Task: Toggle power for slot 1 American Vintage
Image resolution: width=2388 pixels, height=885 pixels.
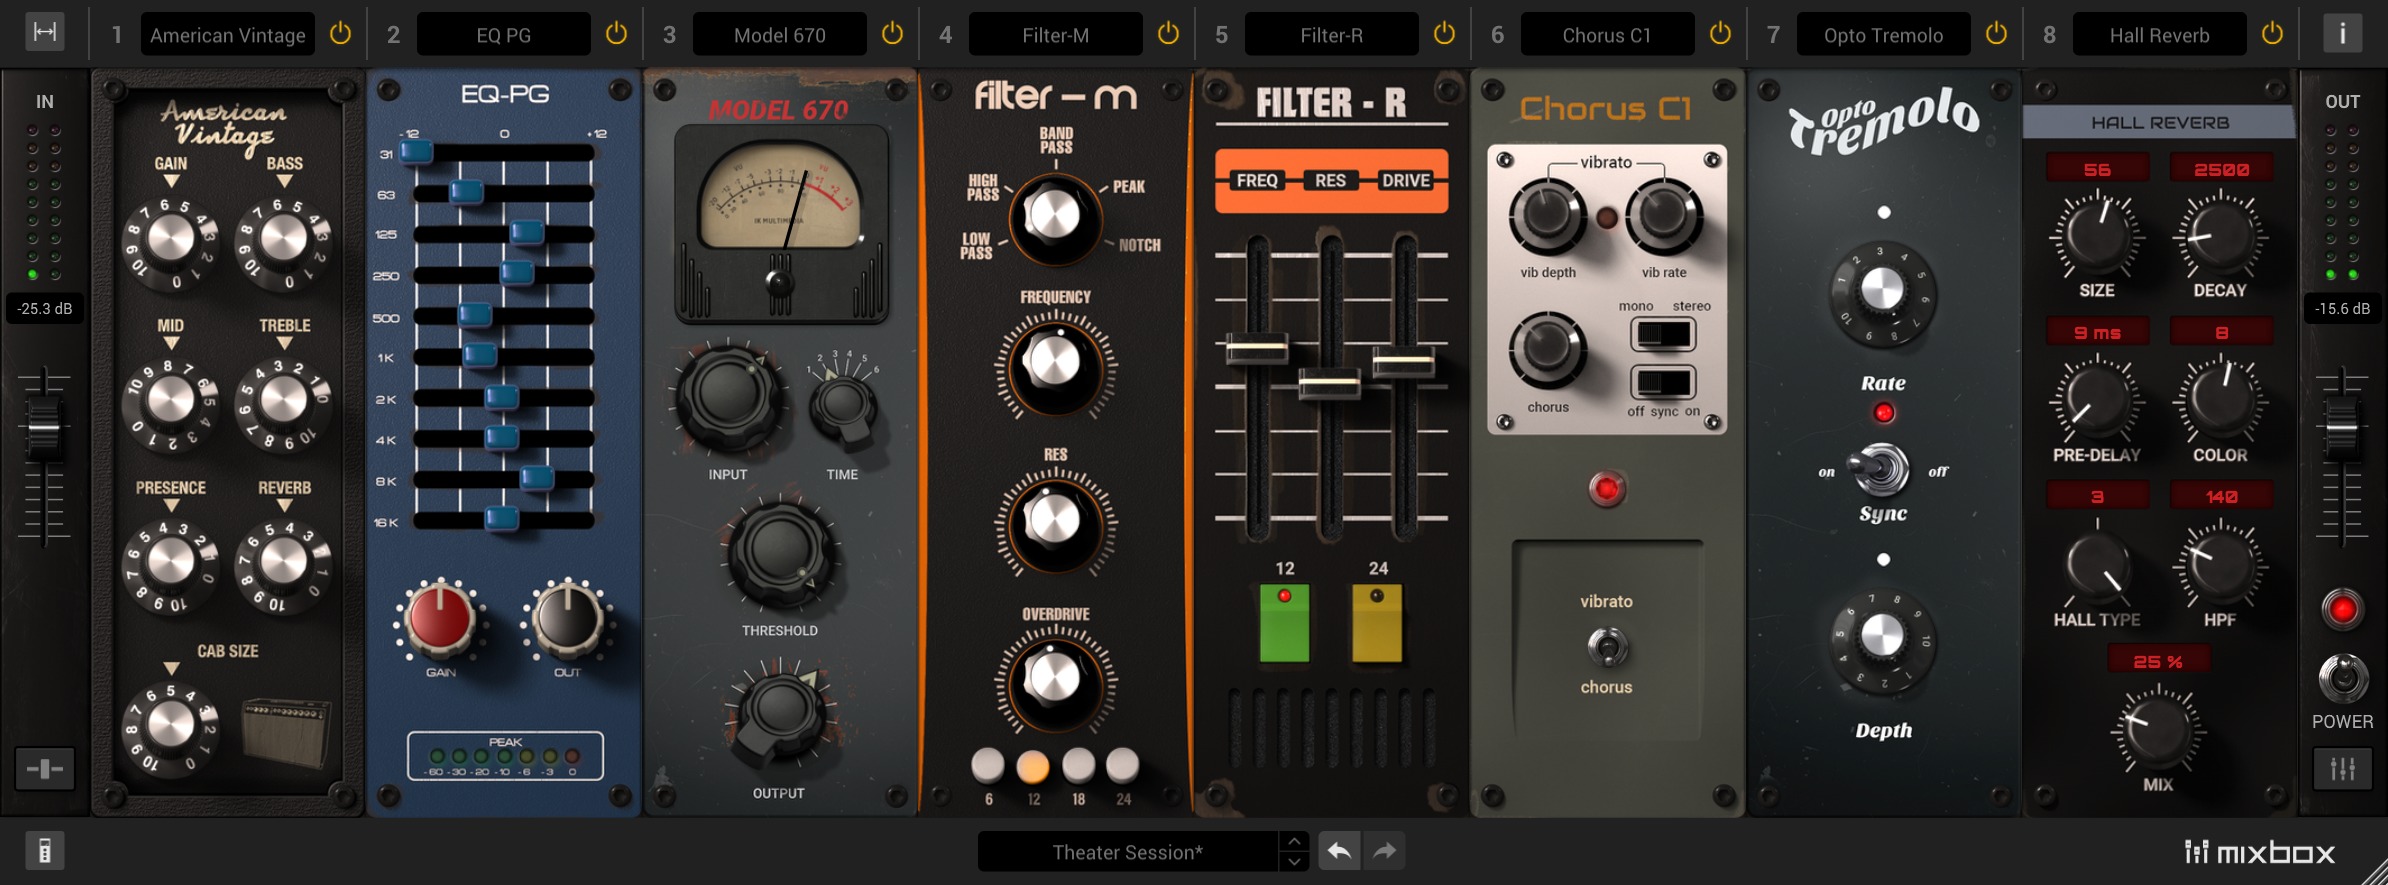Action: pos(340,34)
